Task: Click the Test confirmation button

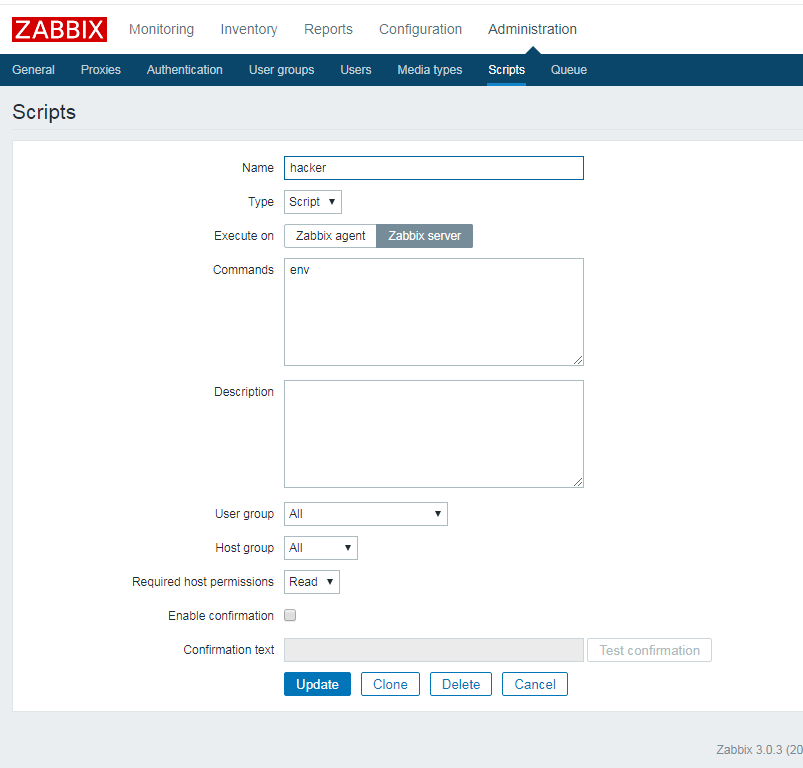Action: point(649,650)
